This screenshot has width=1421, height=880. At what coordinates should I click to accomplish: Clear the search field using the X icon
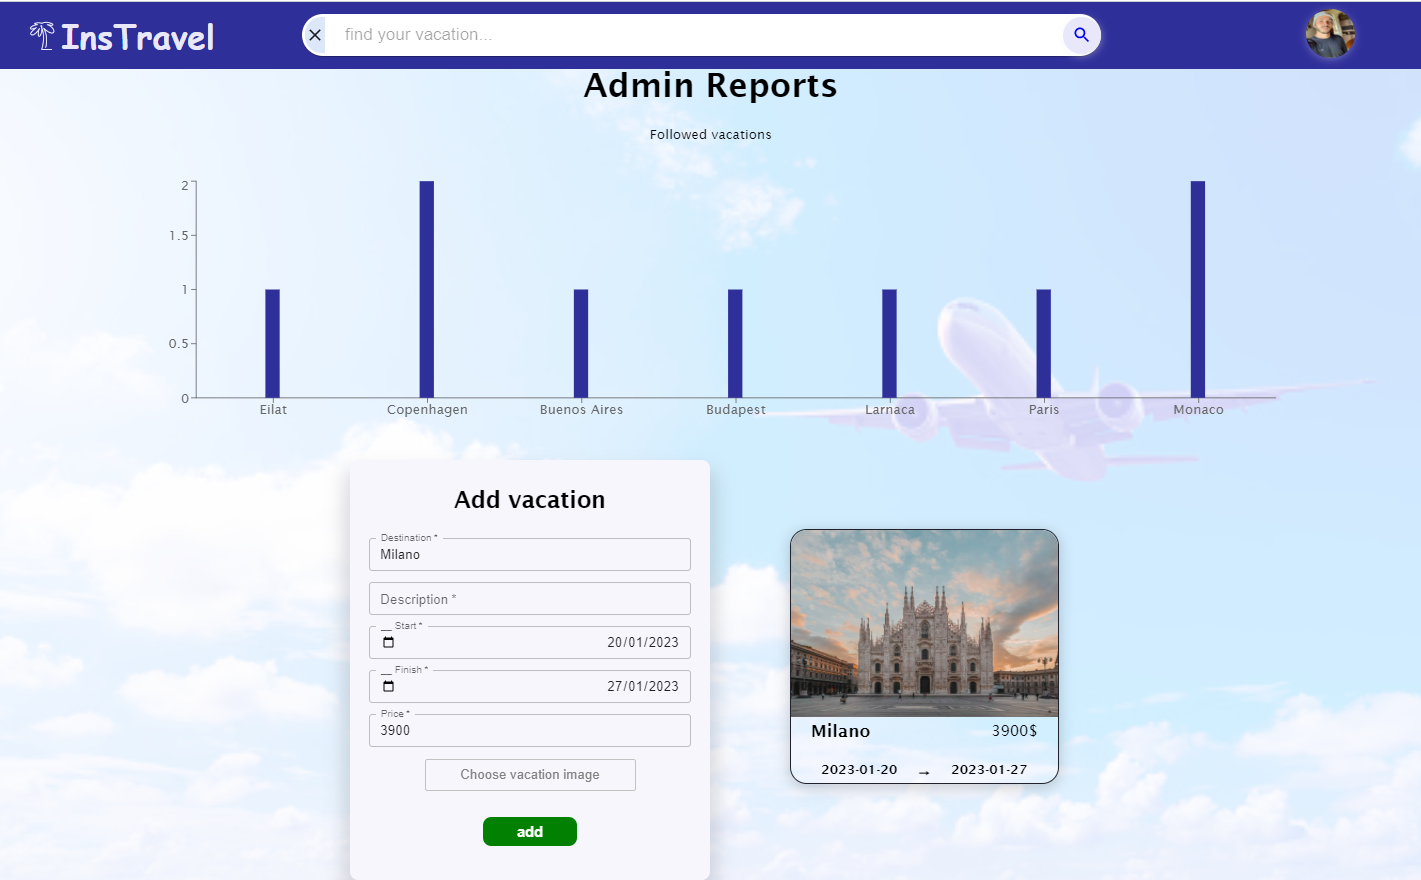(315, 34)
